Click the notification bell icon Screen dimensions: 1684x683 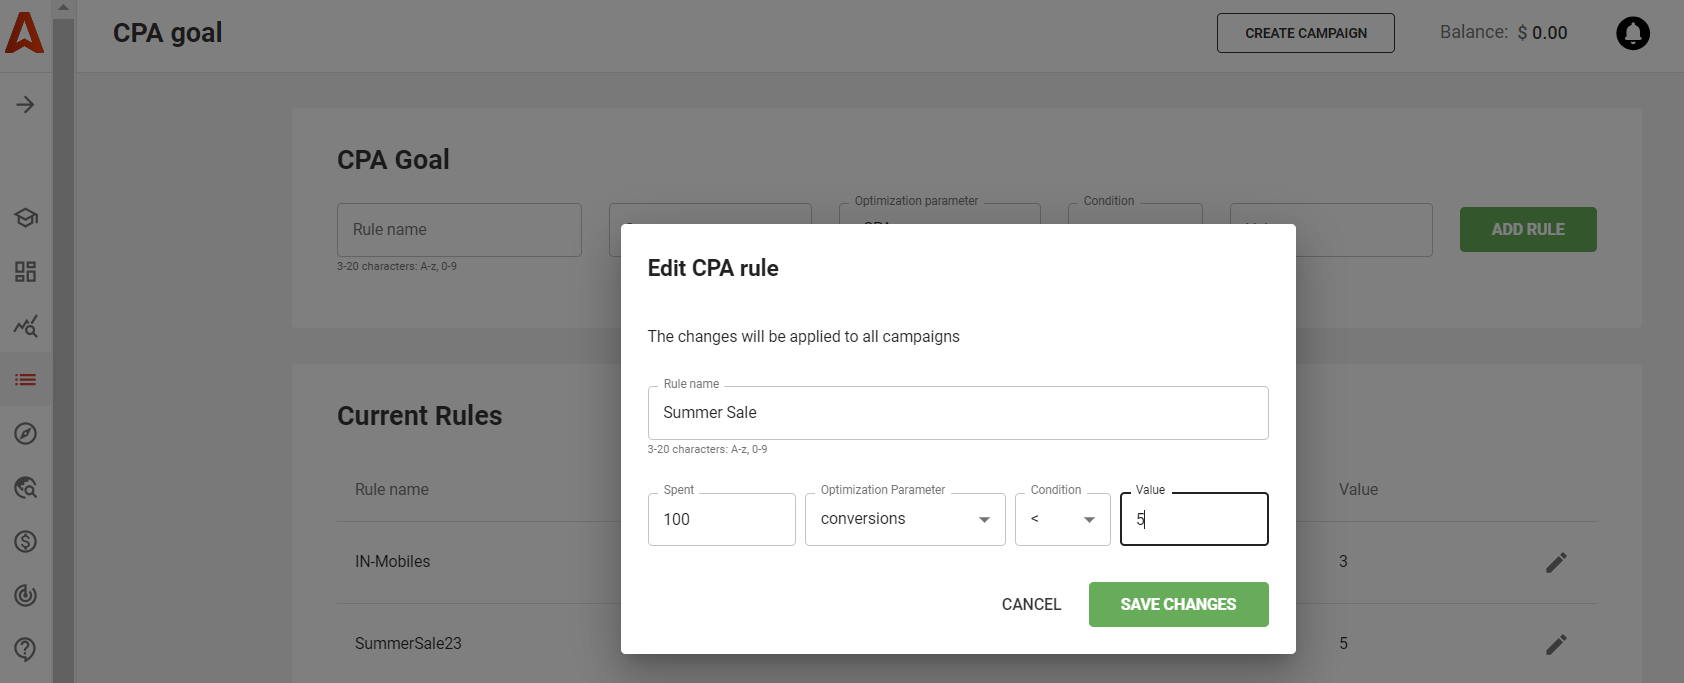click(1632, 33)
